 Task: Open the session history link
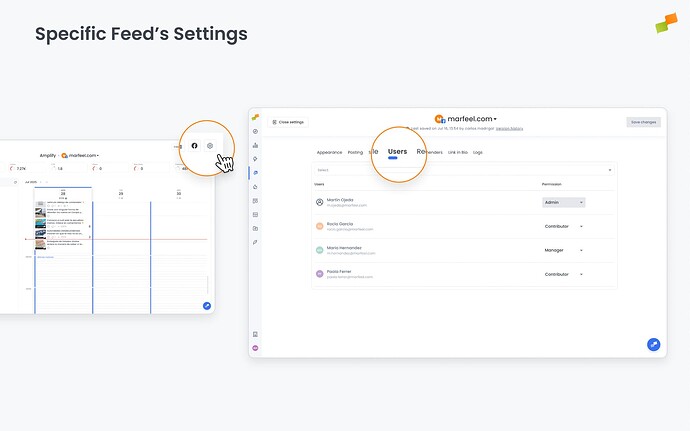coord(510,129)
